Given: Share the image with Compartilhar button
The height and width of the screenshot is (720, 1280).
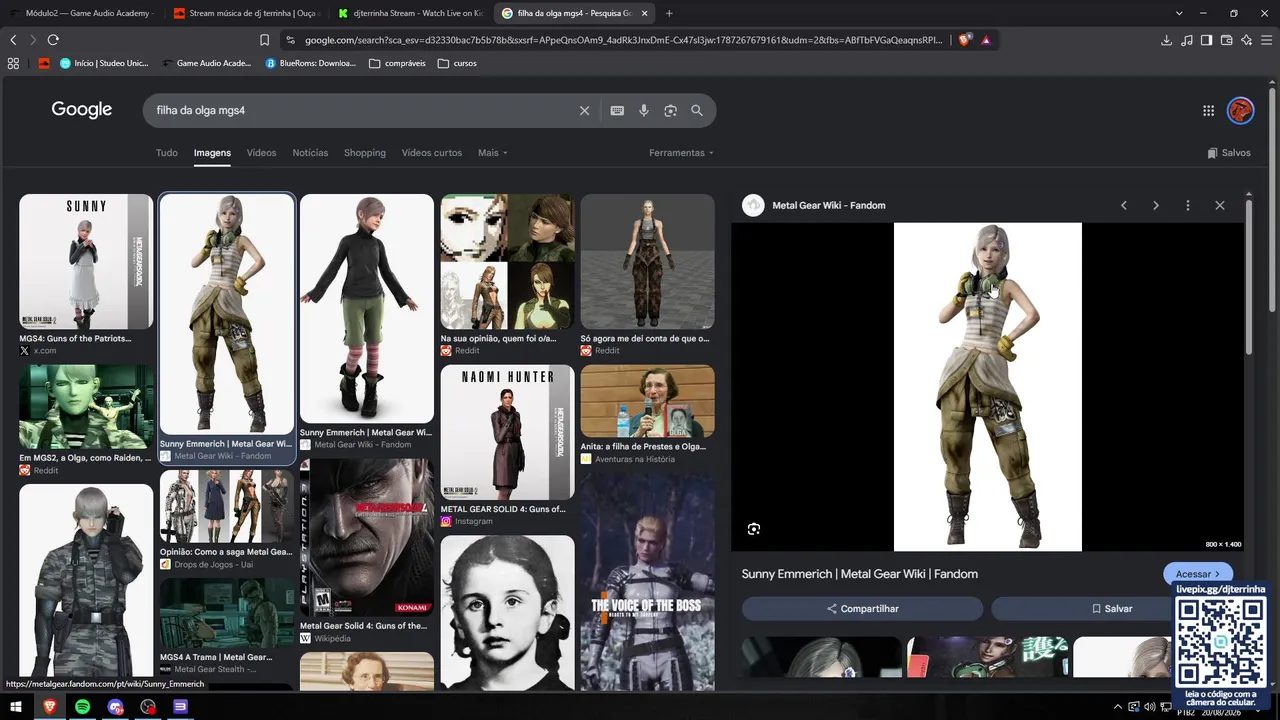Looking at the screenshot, I should [862, 609].
